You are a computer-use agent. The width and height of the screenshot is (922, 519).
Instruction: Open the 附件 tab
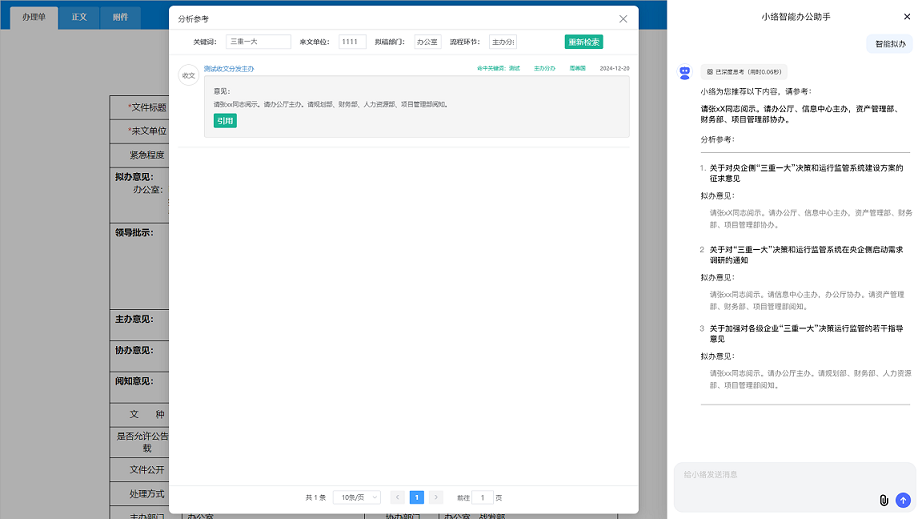(120, 17)
